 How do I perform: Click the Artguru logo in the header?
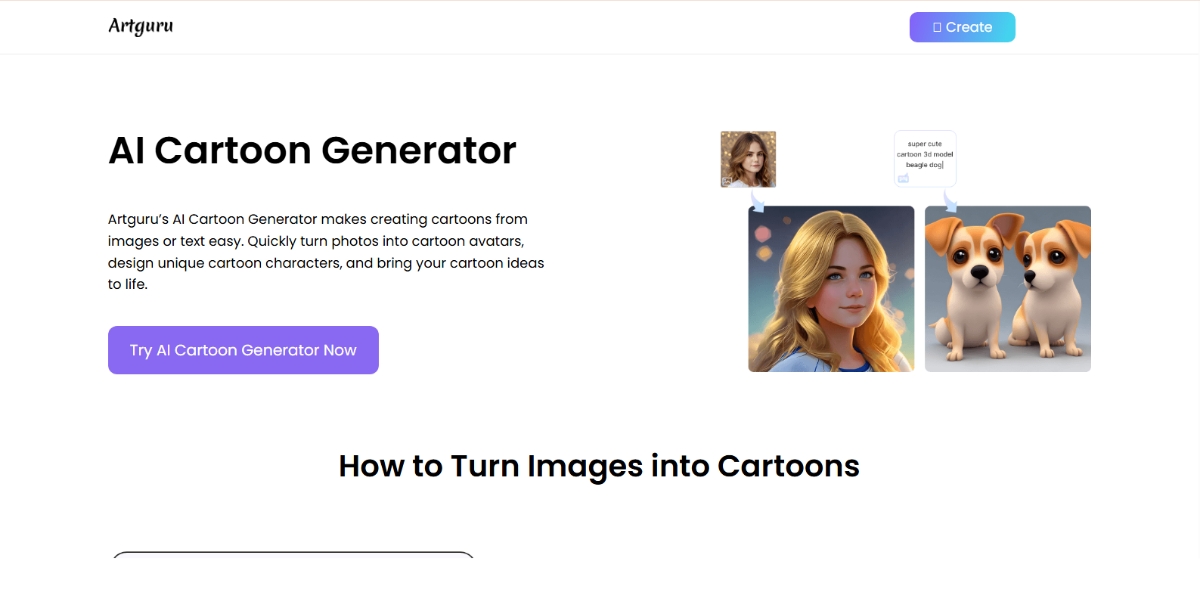(x=140, y=26)
